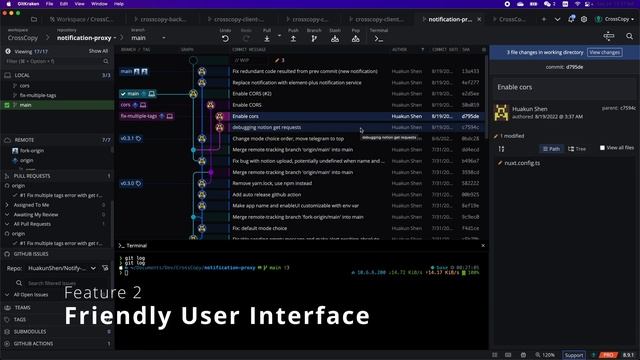Click the View changes button

click(x=604, y=52)
